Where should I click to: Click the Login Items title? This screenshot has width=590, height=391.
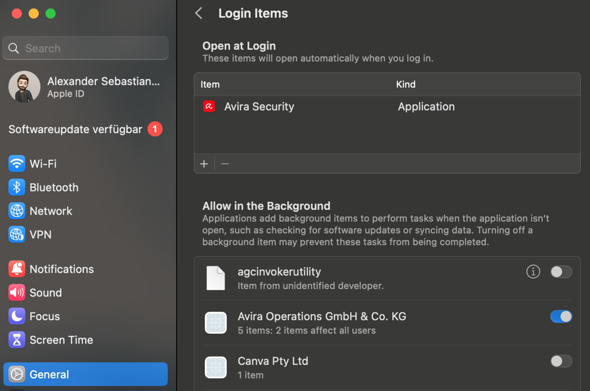[x=253, y=14]
